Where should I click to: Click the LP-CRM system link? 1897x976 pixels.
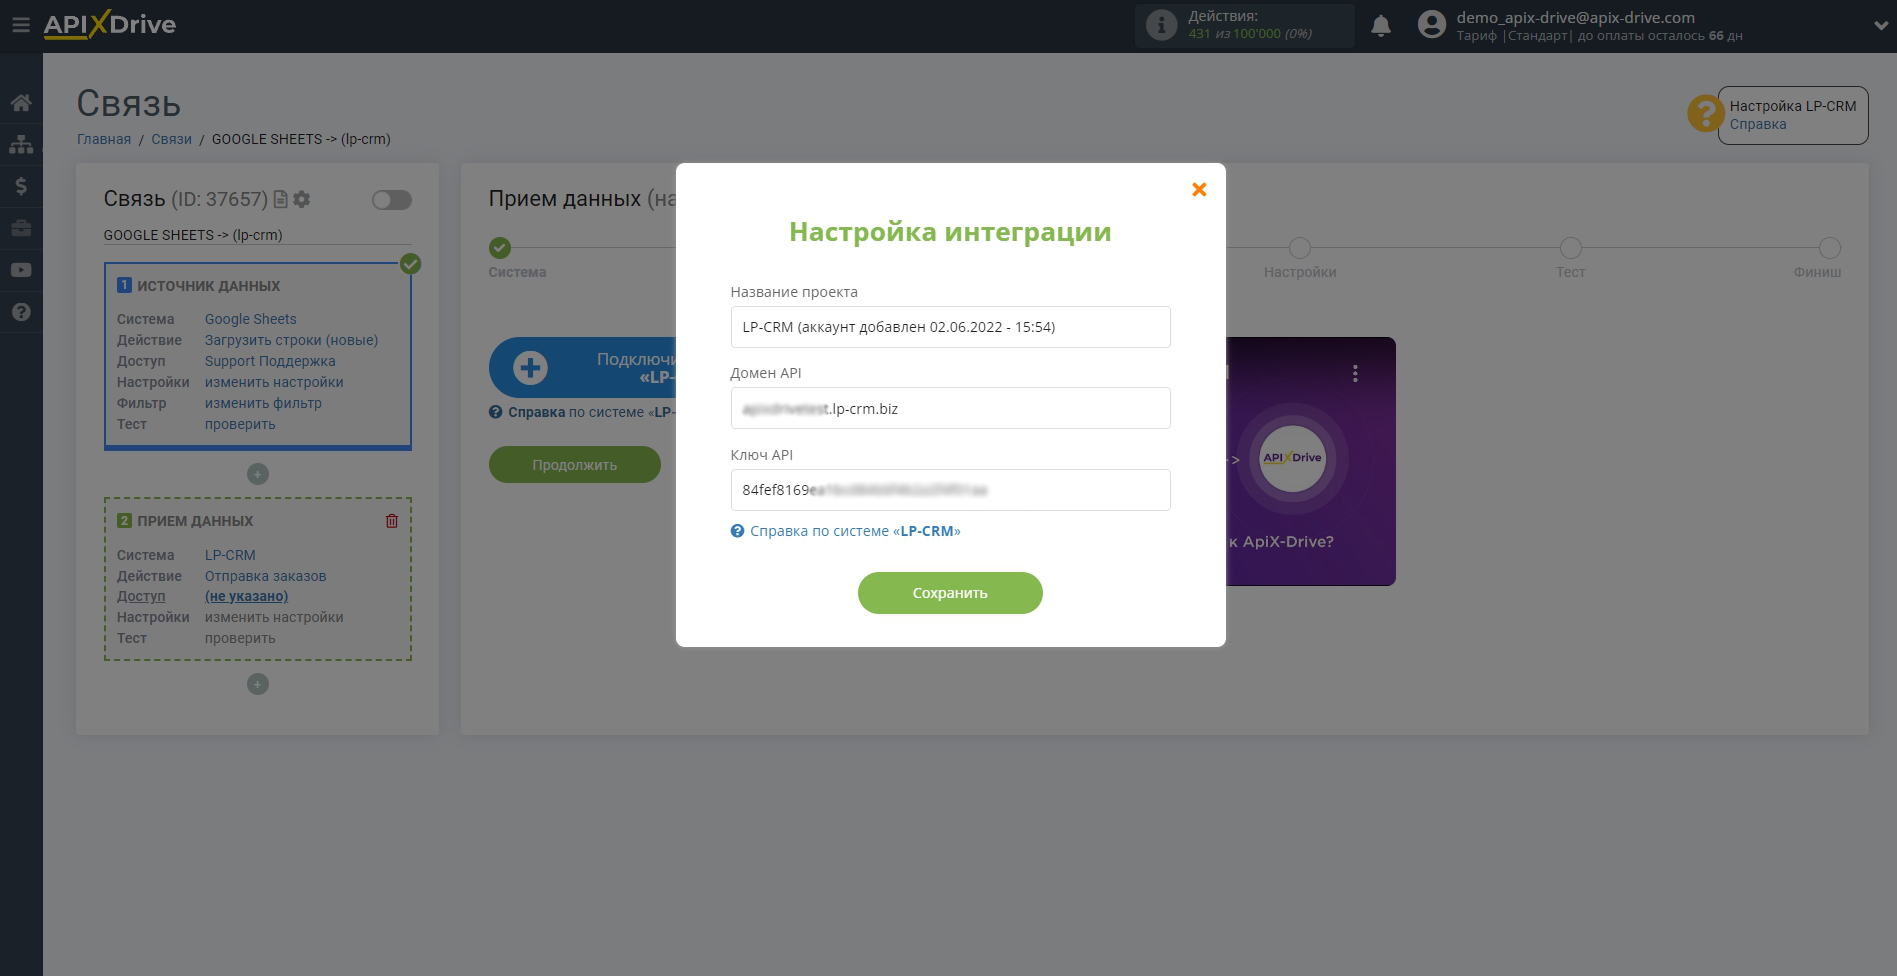pyautogui.click(x=230, y=555)
